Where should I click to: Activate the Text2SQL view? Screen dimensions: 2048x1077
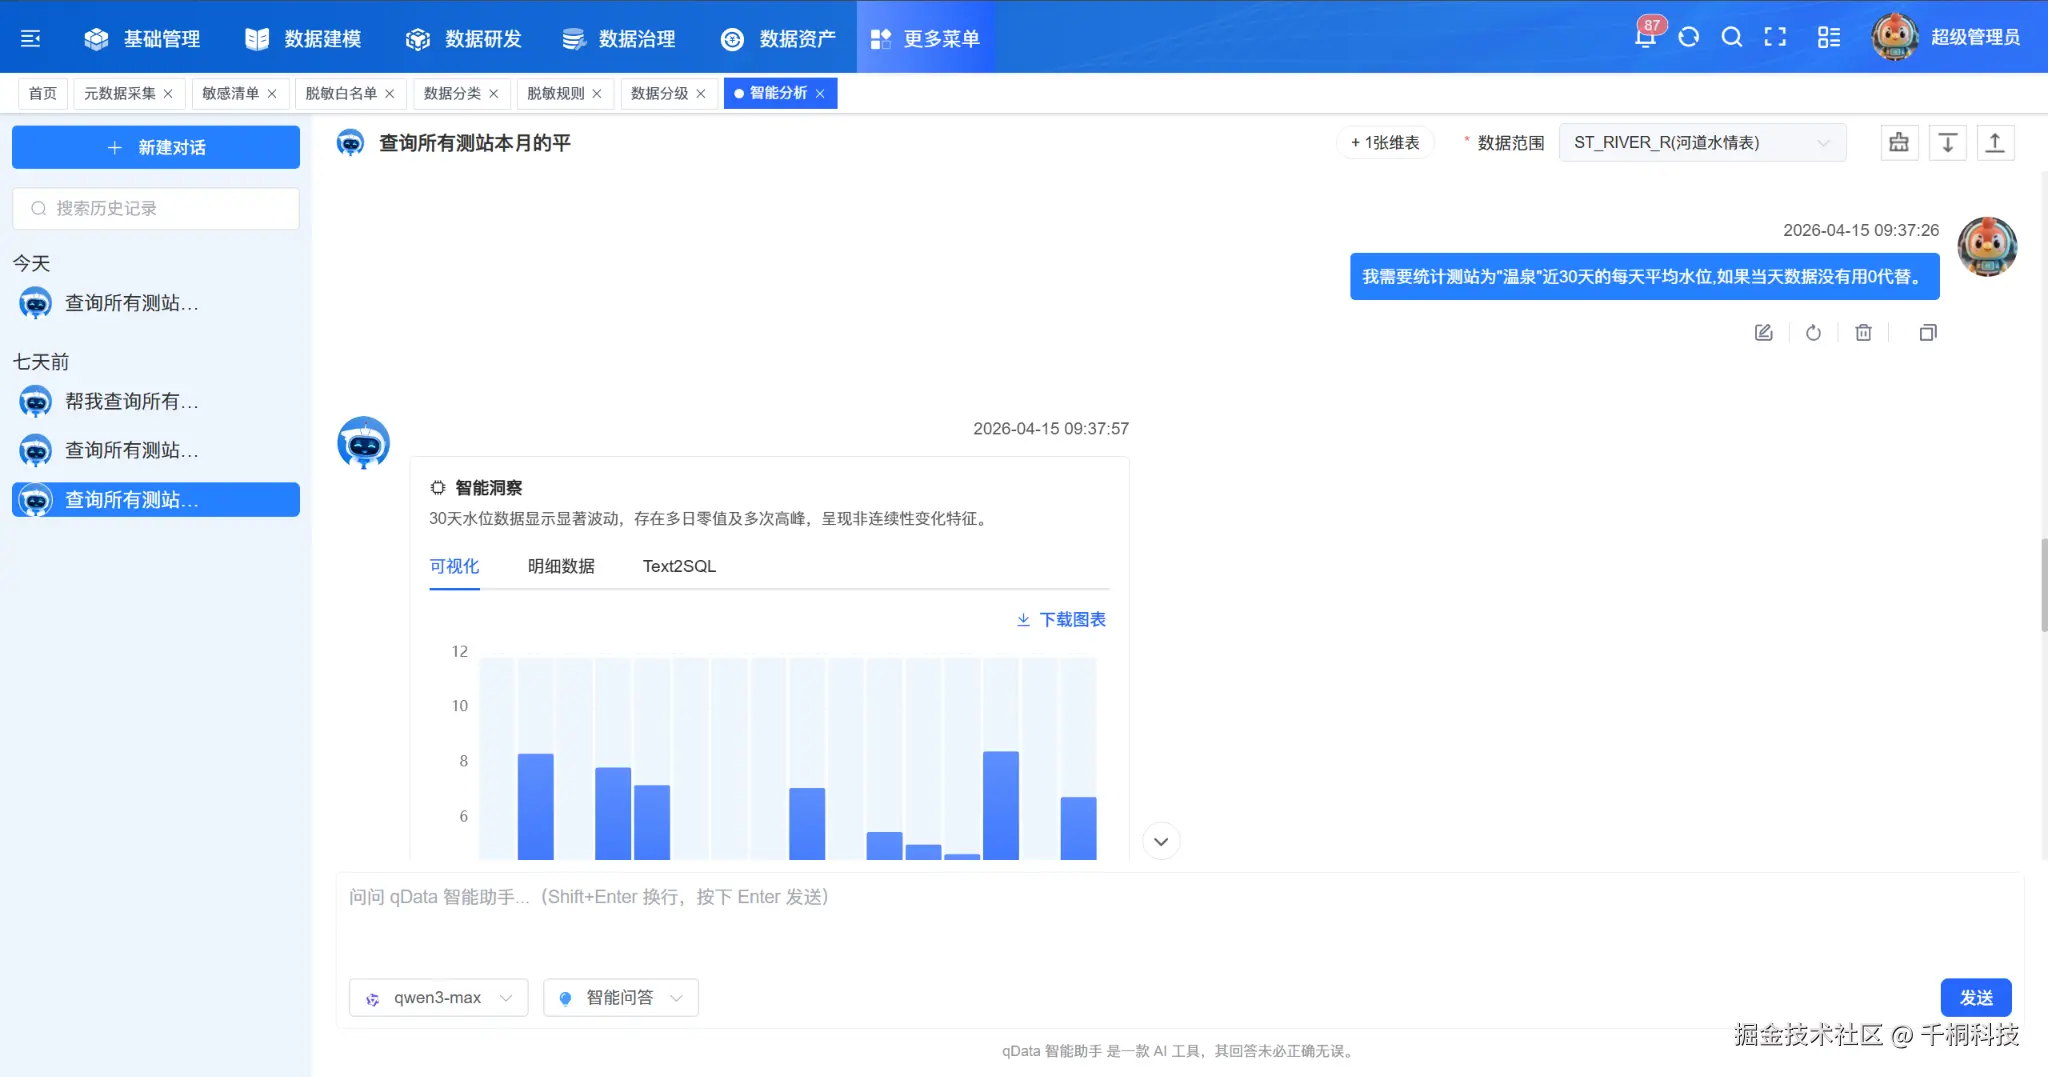click(678, 566)
